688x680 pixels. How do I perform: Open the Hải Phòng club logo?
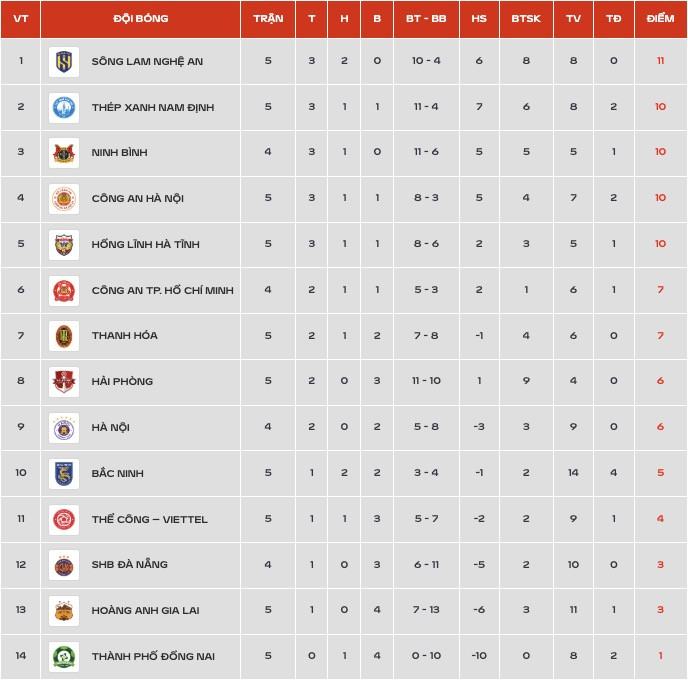[64, 382]
